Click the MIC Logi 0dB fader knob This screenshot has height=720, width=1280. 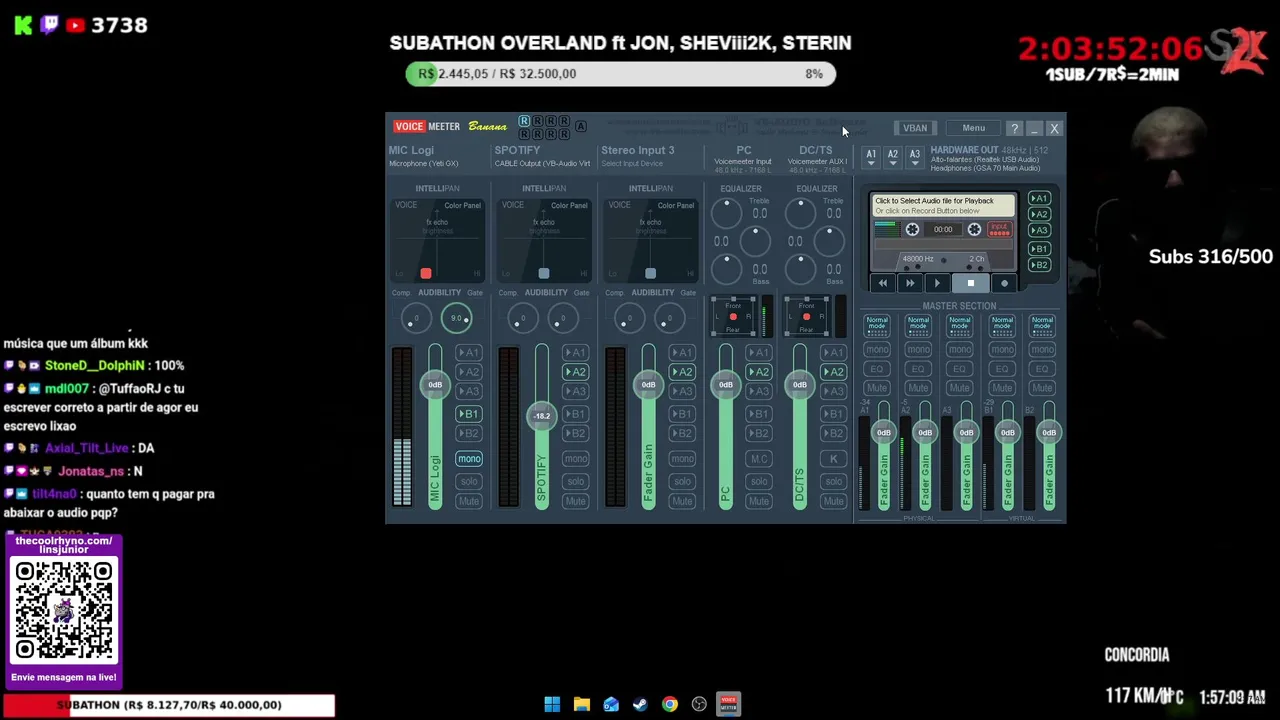tap(435, 385)
